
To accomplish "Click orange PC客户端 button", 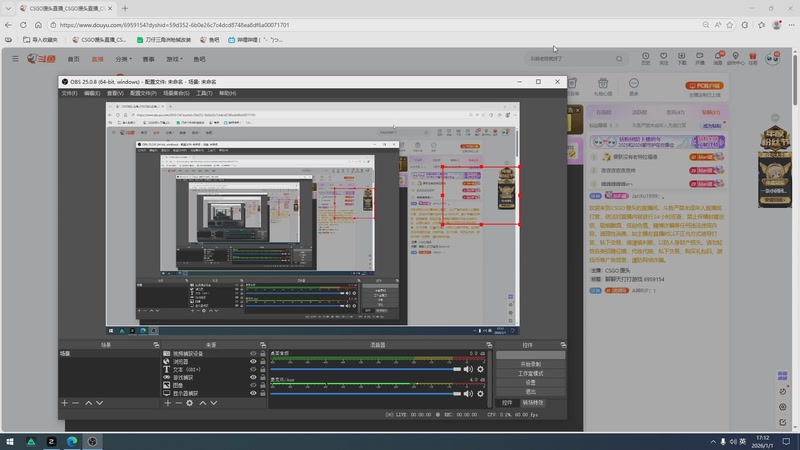I will (705, 86).
